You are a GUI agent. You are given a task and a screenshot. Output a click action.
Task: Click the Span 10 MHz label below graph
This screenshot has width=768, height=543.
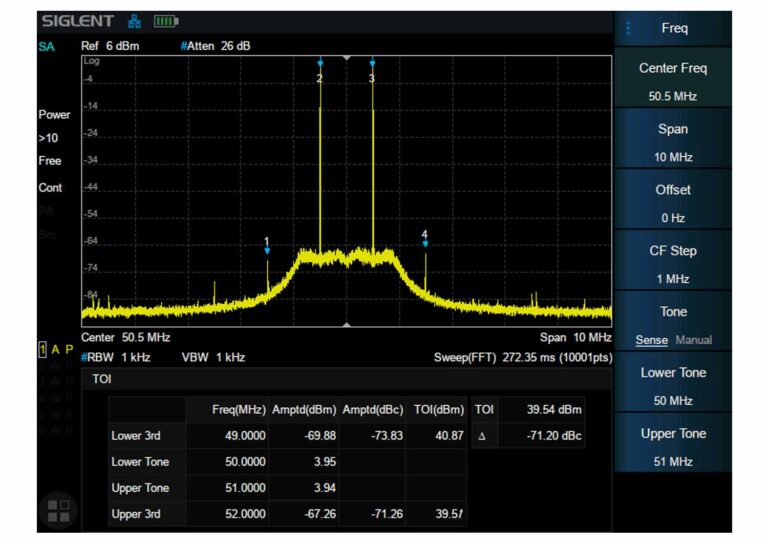click(x=576, y=337)
